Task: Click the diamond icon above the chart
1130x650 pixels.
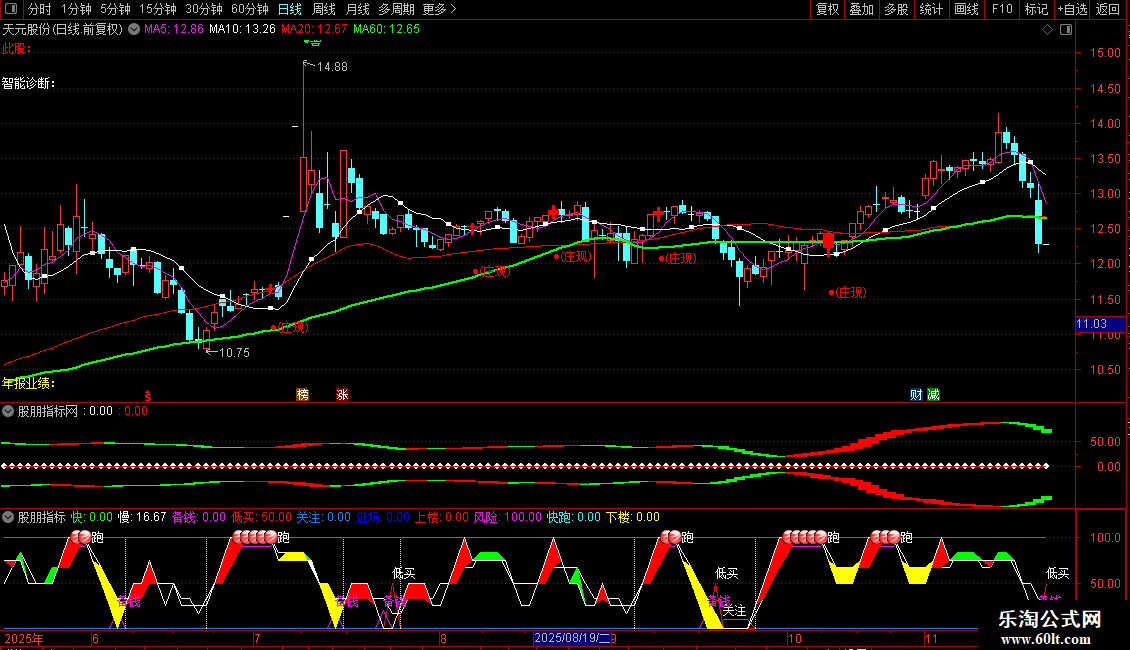Action: click(1048, 30)
